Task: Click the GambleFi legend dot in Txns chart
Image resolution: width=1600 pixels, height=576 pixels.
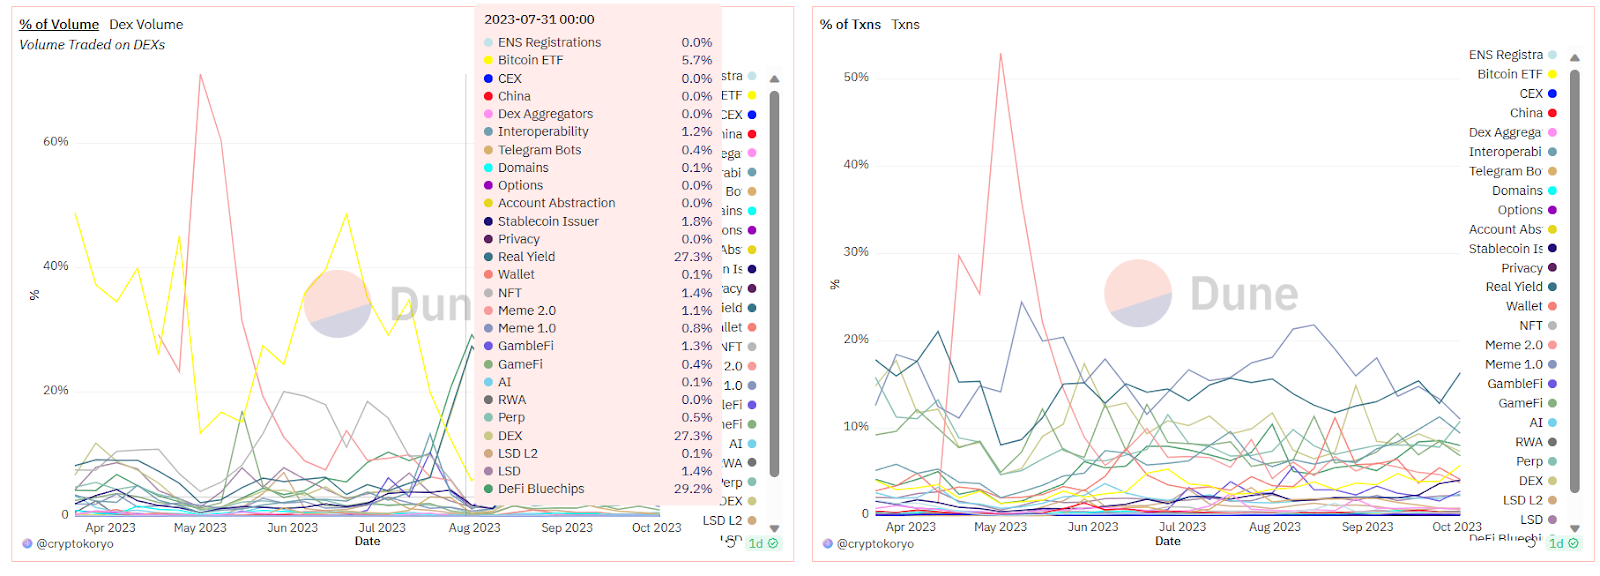Action: coord(1552,384)
